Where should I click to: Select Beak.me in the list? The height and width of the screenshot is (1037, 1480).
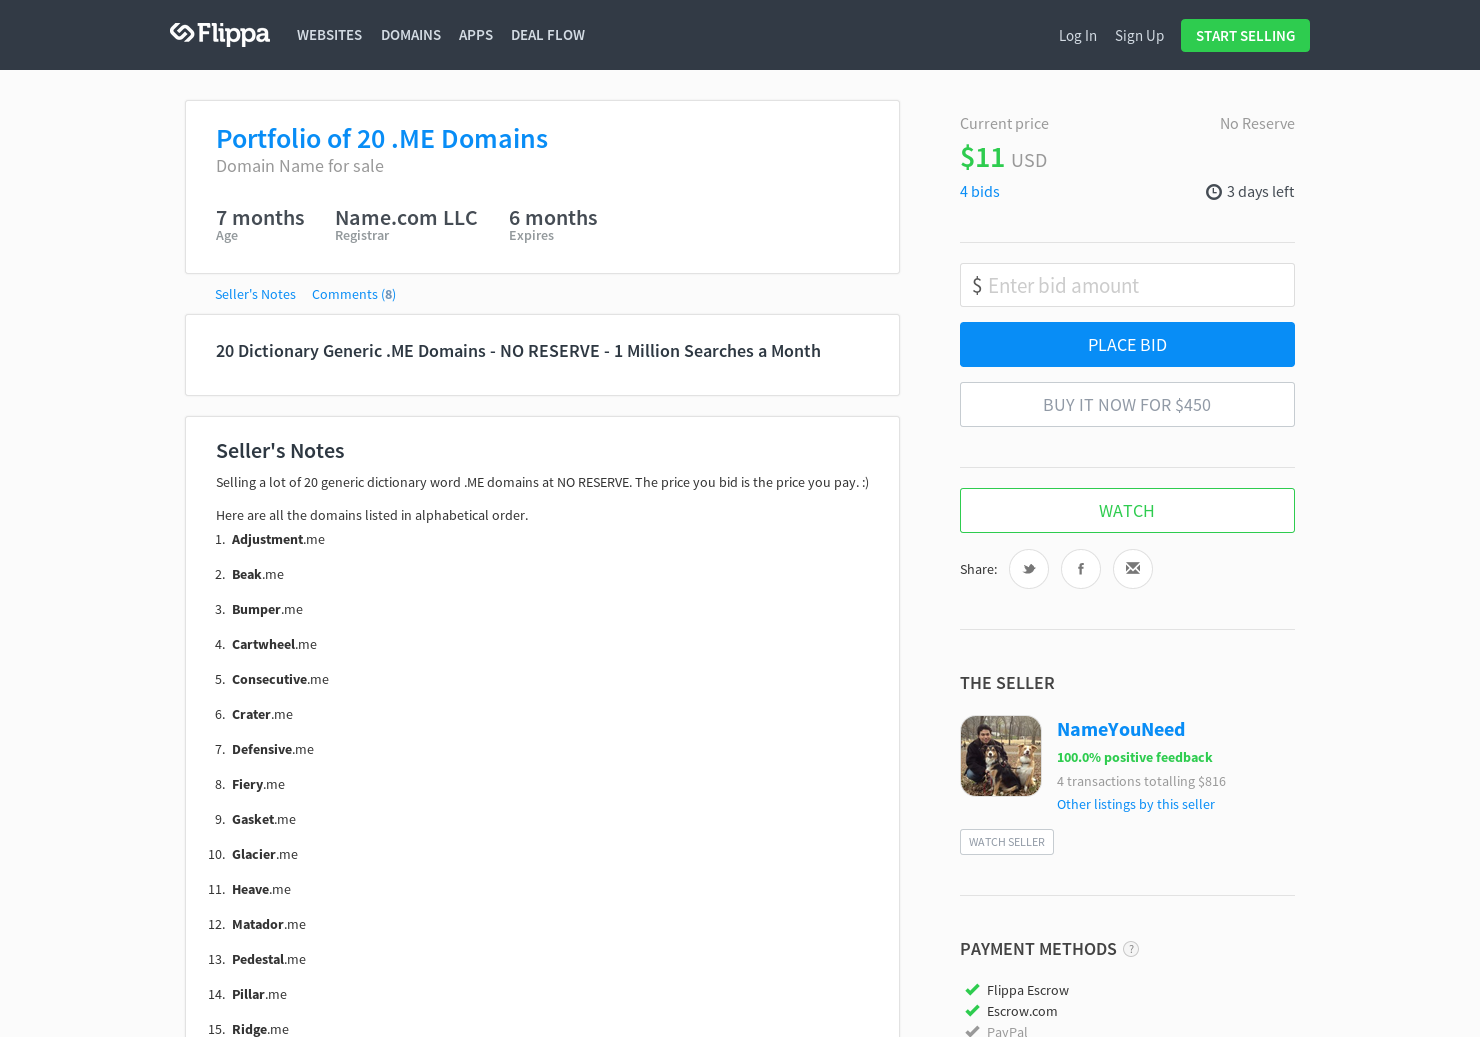[258, 574]
